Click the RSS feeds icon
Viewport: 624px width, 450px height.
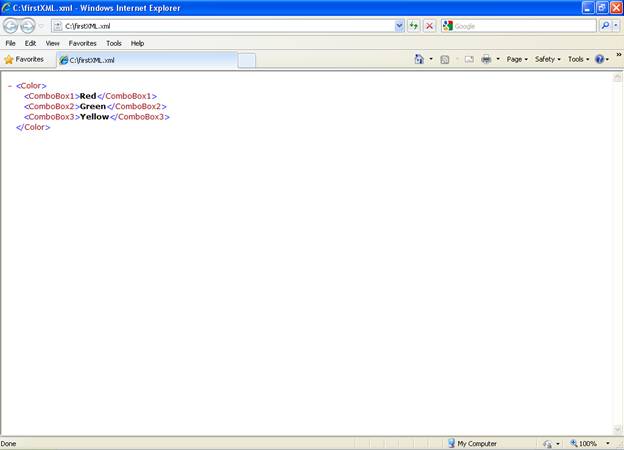pyautogui.click(x=445, y=59)
